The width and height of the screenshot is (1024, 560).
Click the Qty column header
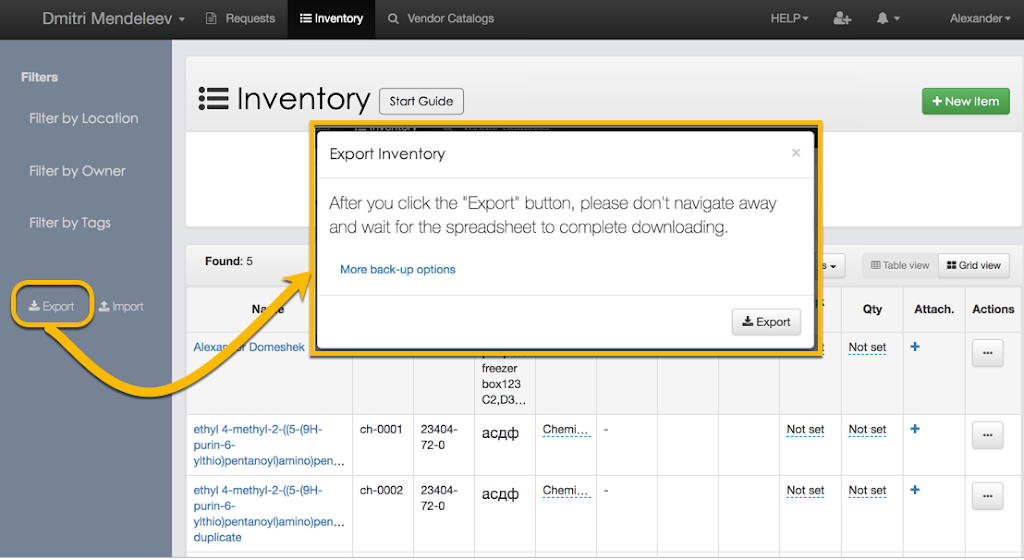click(872, 309)
